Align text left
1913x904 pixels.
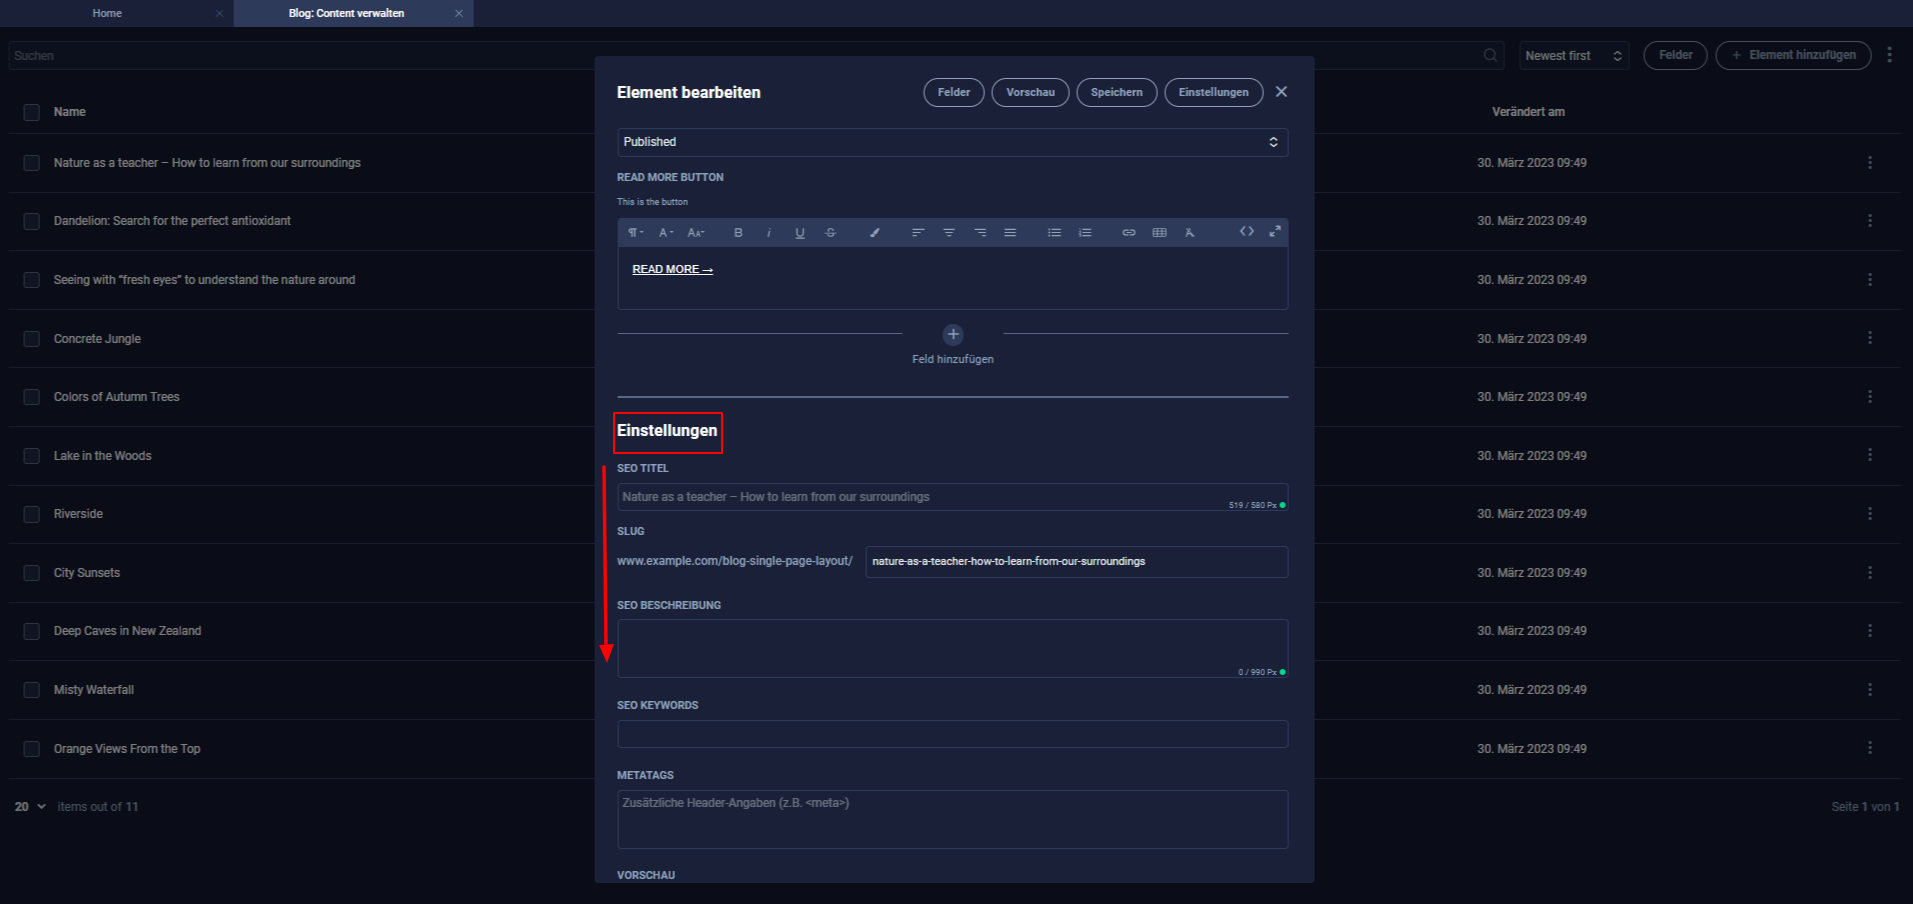918,233
